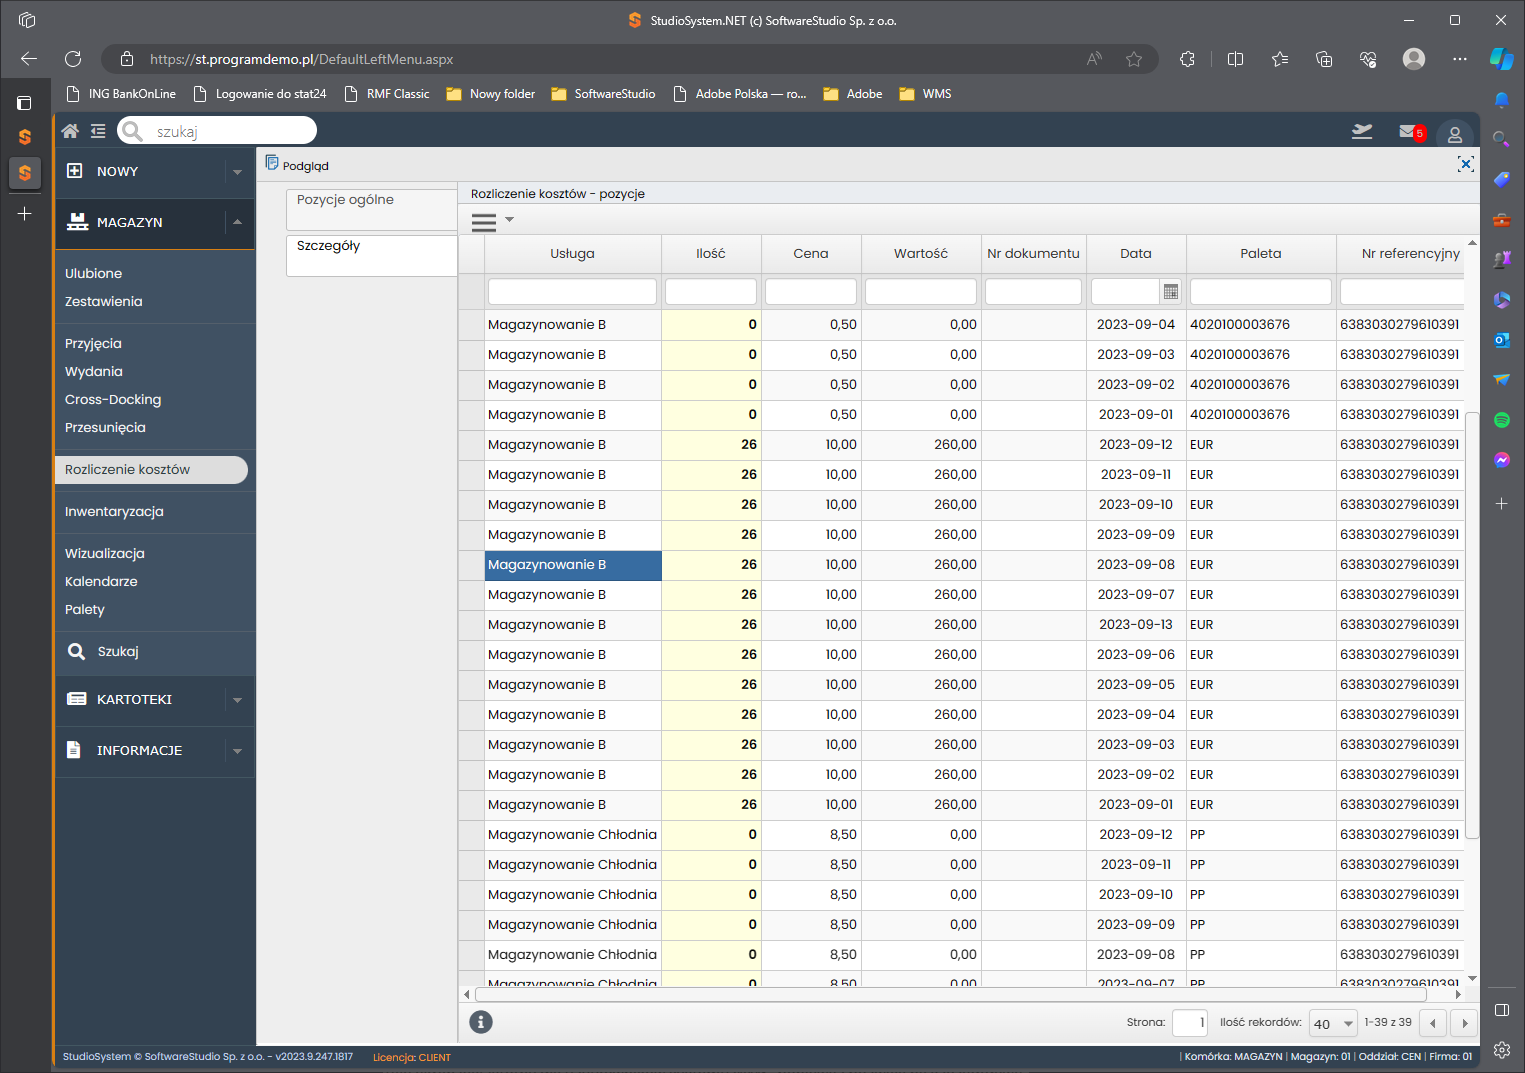
Task: Sort by the Usługa column header
Action: [572, 254]
